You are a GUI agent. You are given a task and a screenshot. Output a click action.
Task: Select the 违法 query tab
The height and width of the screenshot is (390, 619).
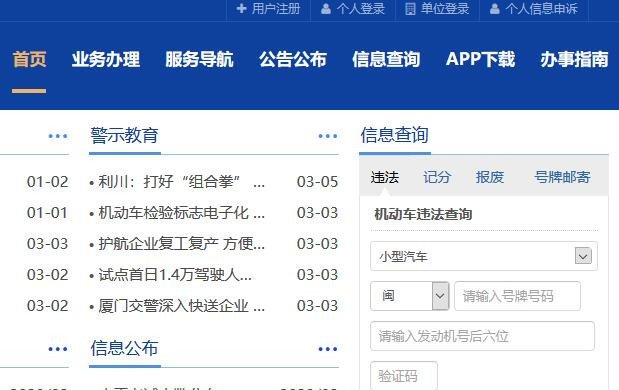point(385,177)
